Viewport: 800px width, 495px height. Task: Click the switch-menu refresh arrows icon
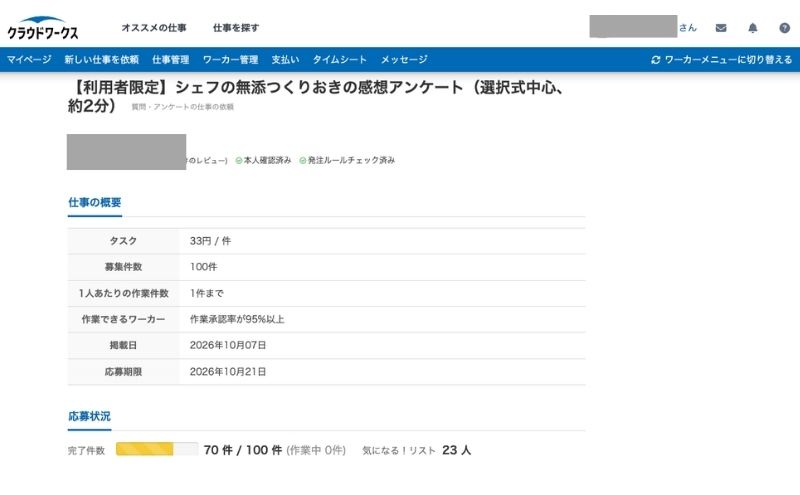click(656, 60)
